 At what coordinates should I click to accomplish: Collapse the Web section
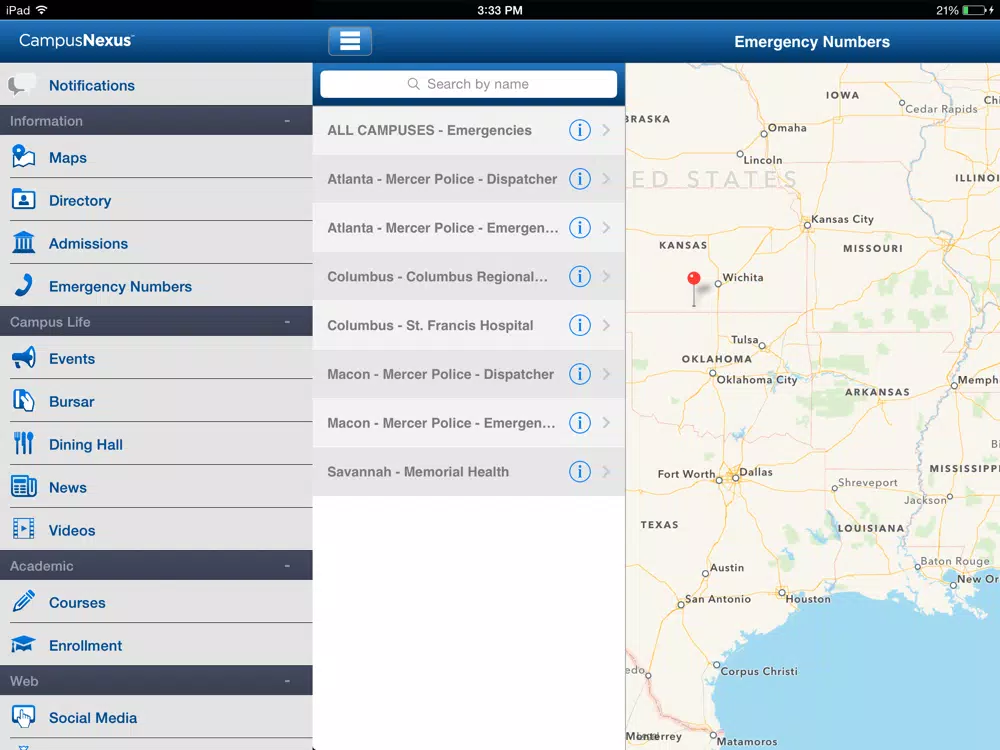coord(287,681)
